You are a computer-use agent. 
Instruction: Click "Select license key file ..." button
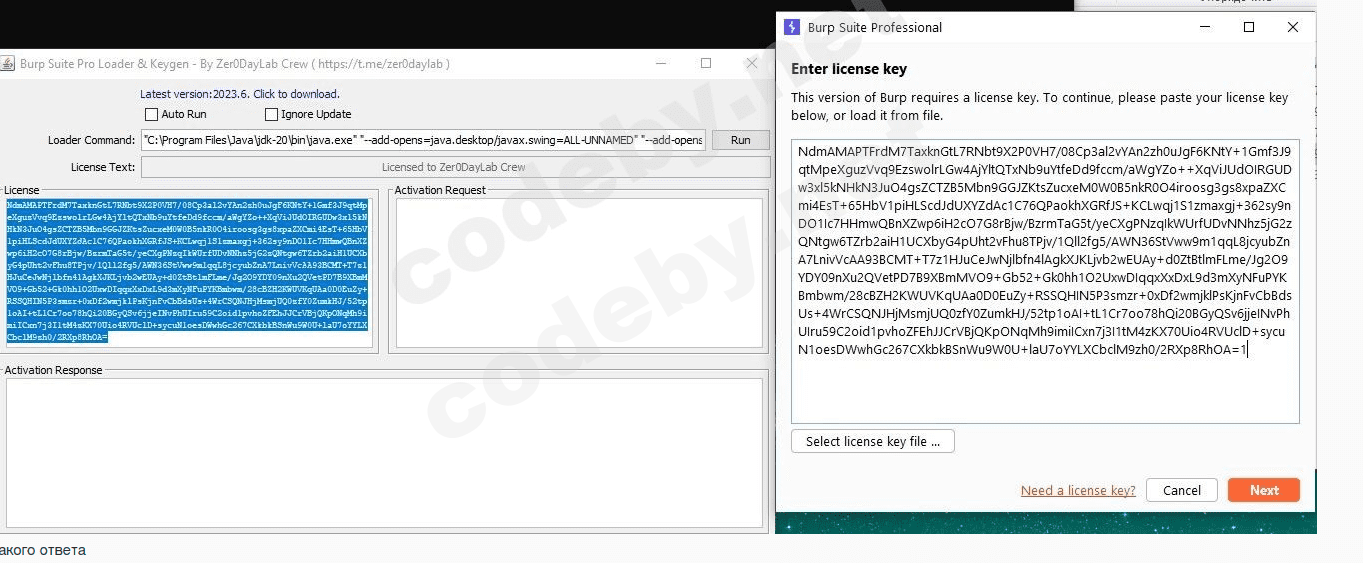click(873, 441)
